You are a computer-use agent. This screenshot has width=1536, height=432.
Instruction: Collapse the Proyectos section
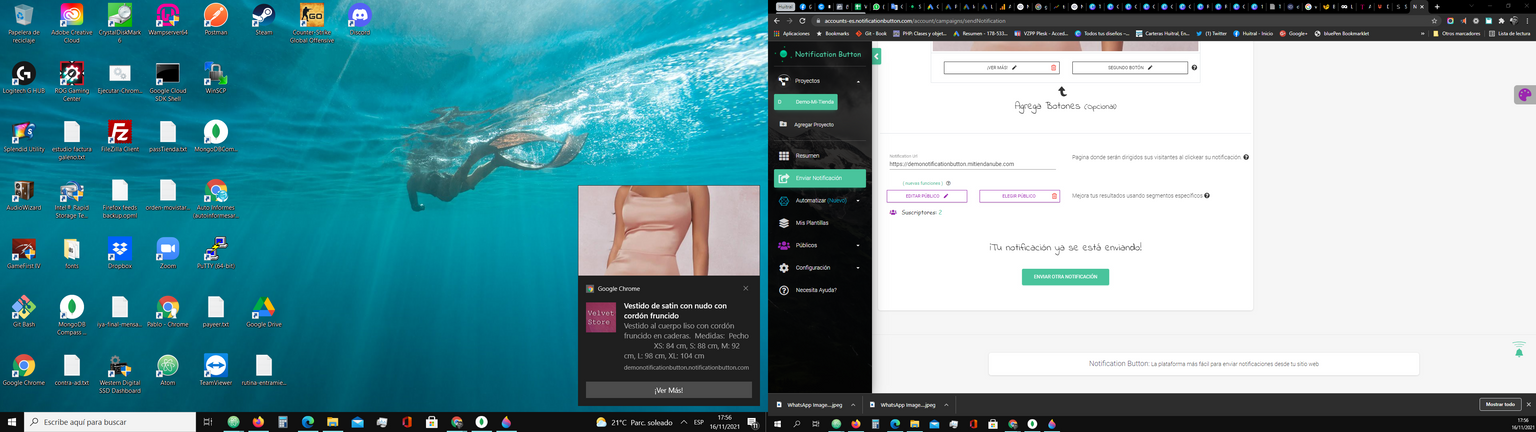858,80
